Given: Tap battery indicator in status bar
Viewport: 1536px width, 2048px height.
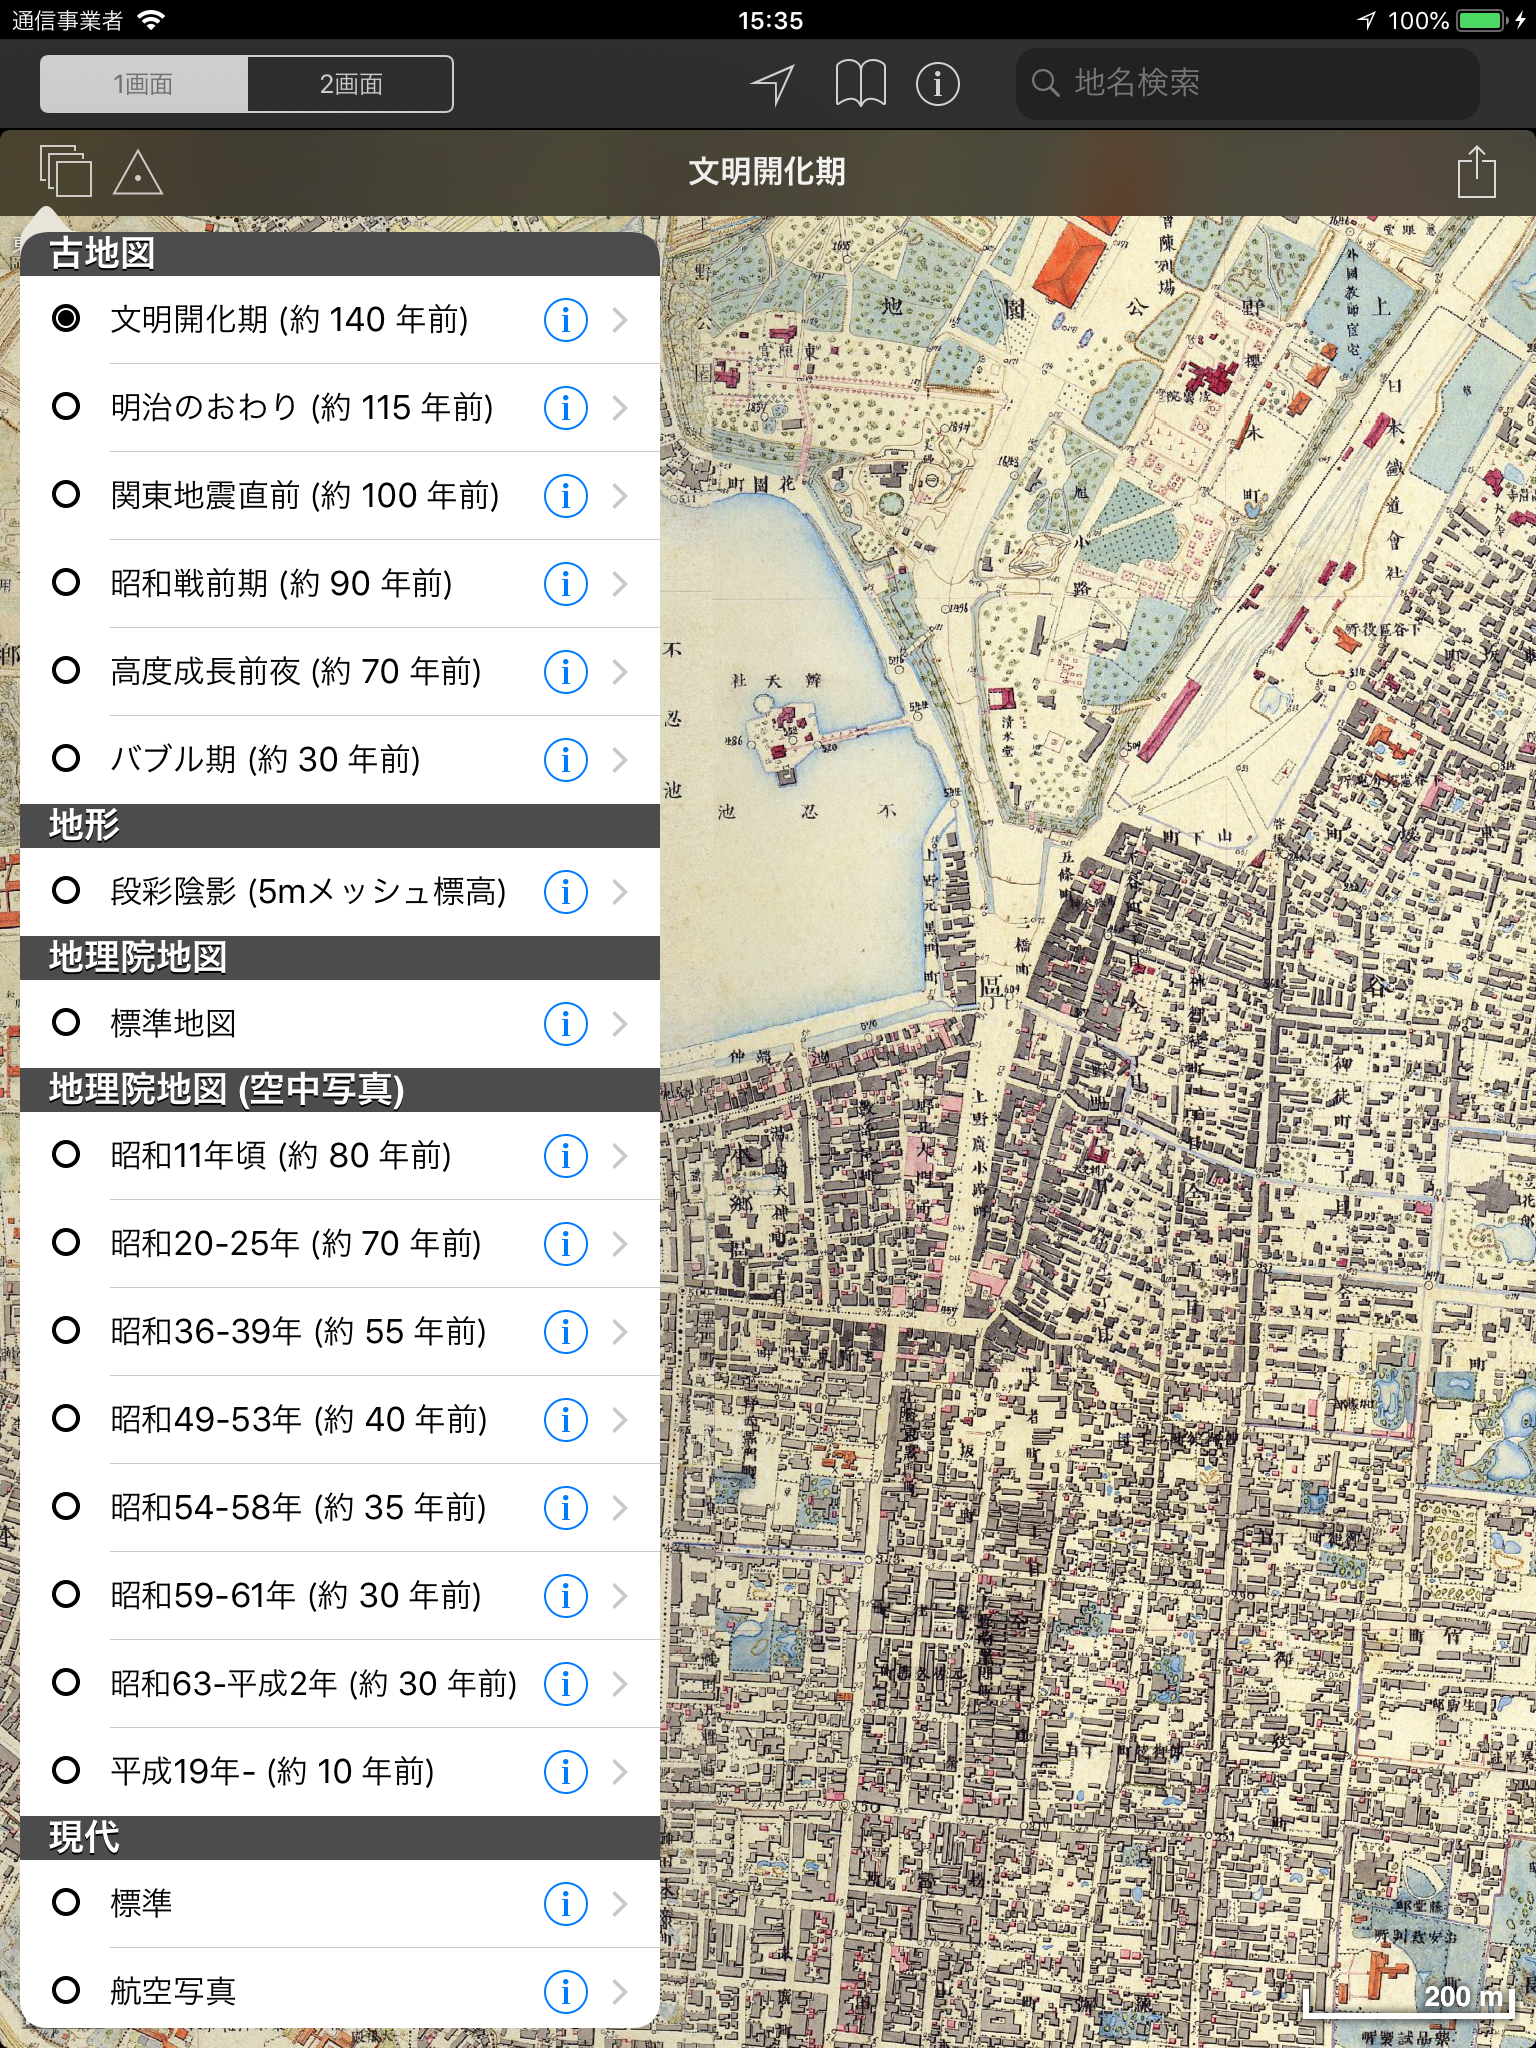Looking at the screenshot, I should click(x=1484, y=20).
